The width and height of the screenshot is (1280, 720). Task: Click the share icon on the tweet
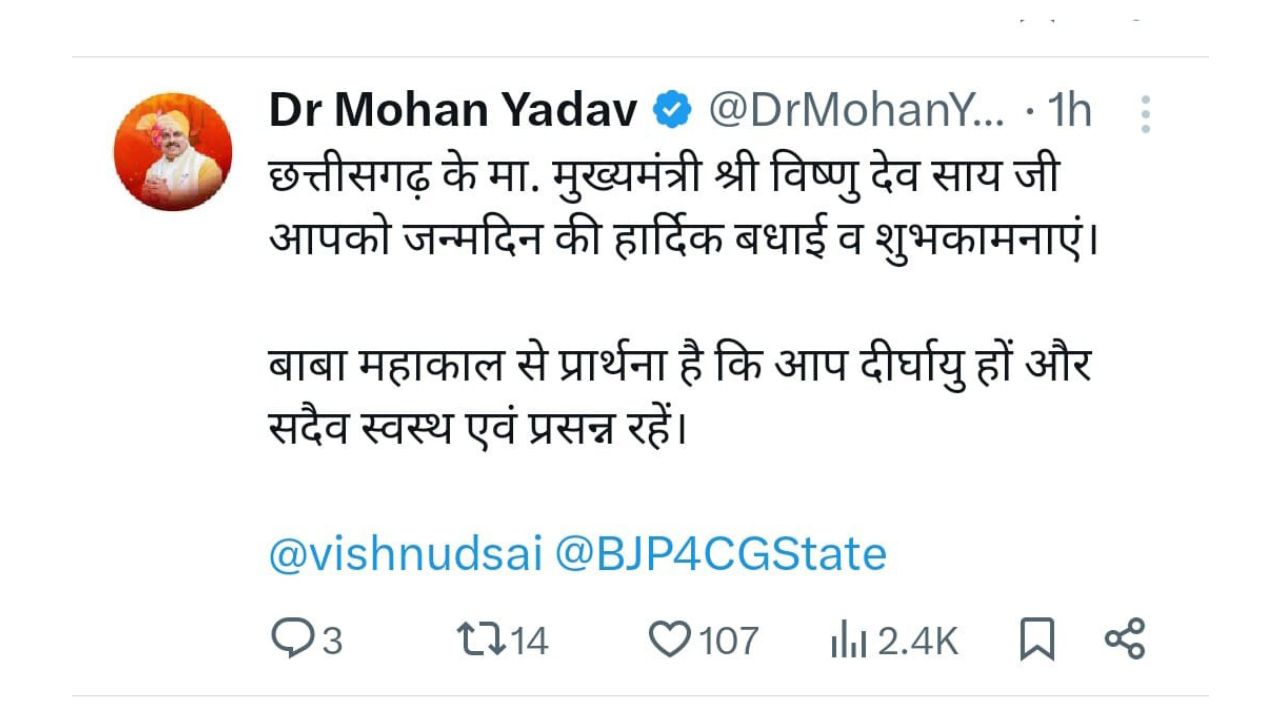pyautogui.click(x=1124, y=639)
